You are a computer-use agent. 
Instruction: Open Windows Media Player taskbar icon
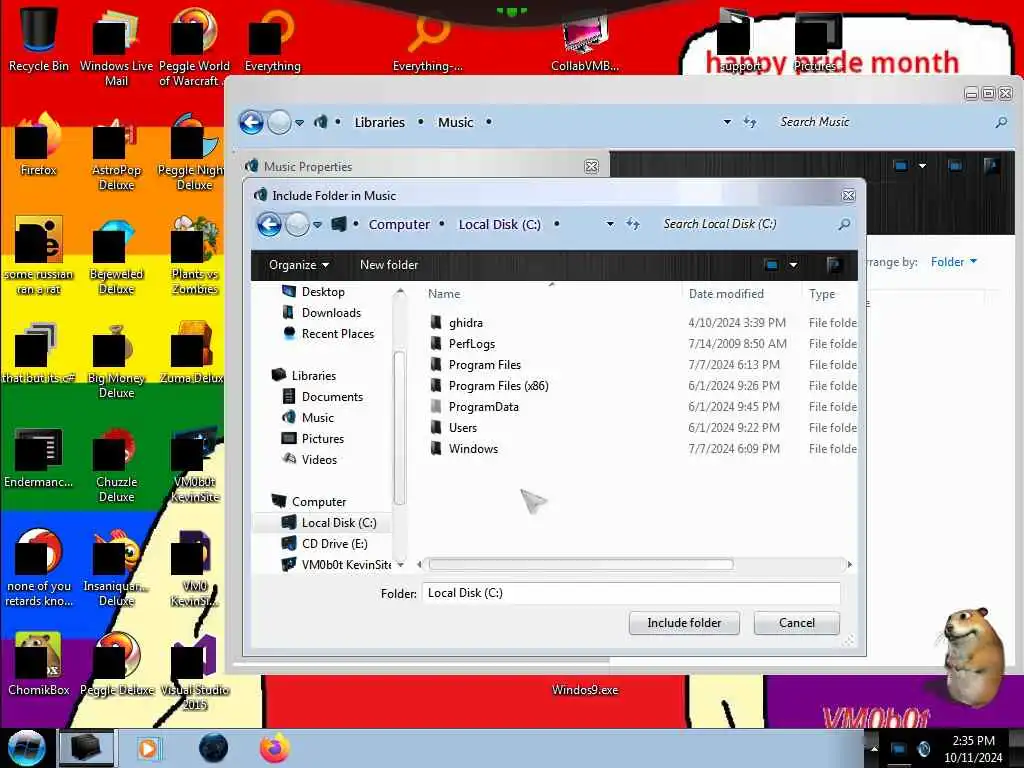pyautogui.click(x=148, y=748)
